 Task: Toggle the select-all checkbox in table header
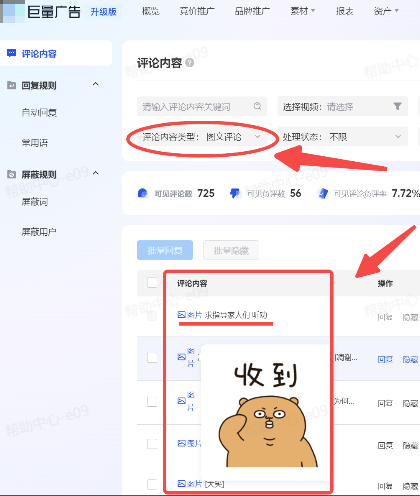[x=152, y=282]
